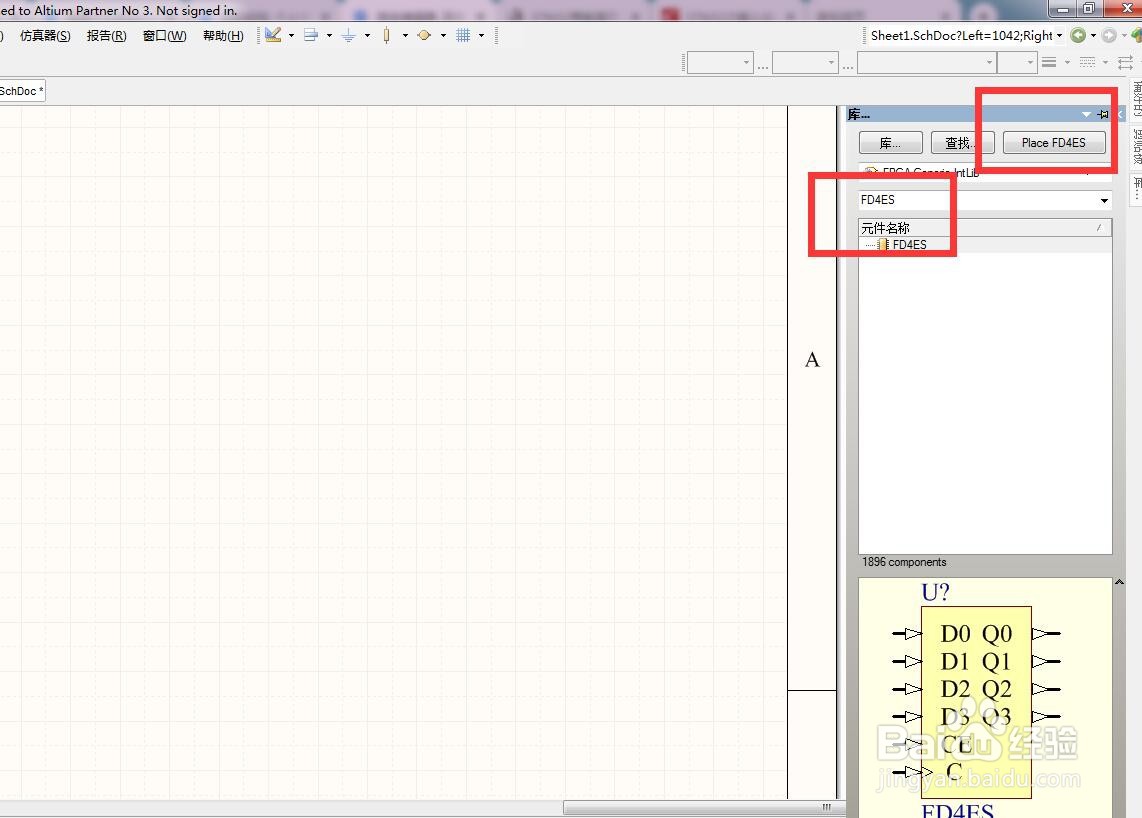Screen dimensions: 1142x818
Task: Expand the alignment tools dropdown arrow
Action: click(329, 35)
